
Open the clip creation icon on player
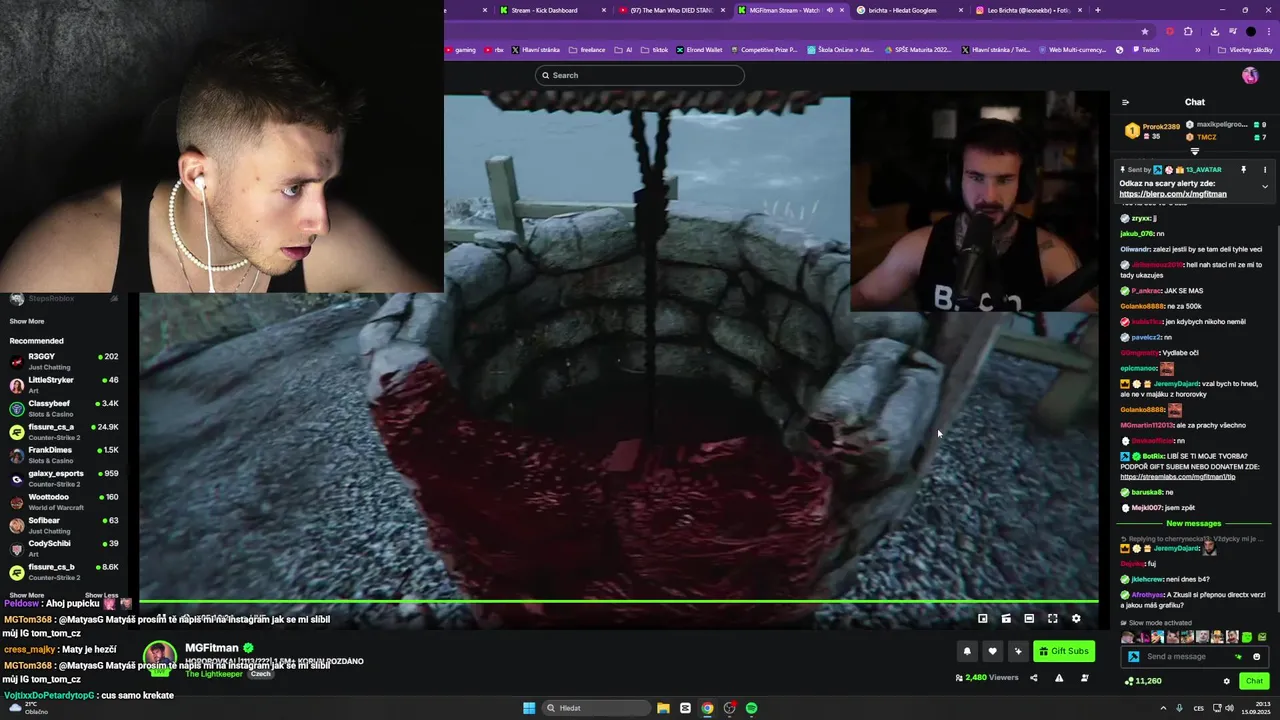(x=1006, y=619)
